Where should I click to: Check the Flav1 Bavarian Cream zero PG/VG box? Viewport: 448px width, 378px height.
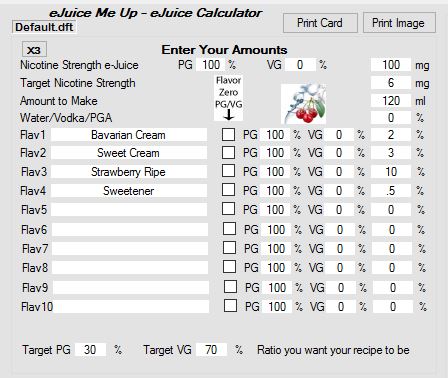coord(228,135)
